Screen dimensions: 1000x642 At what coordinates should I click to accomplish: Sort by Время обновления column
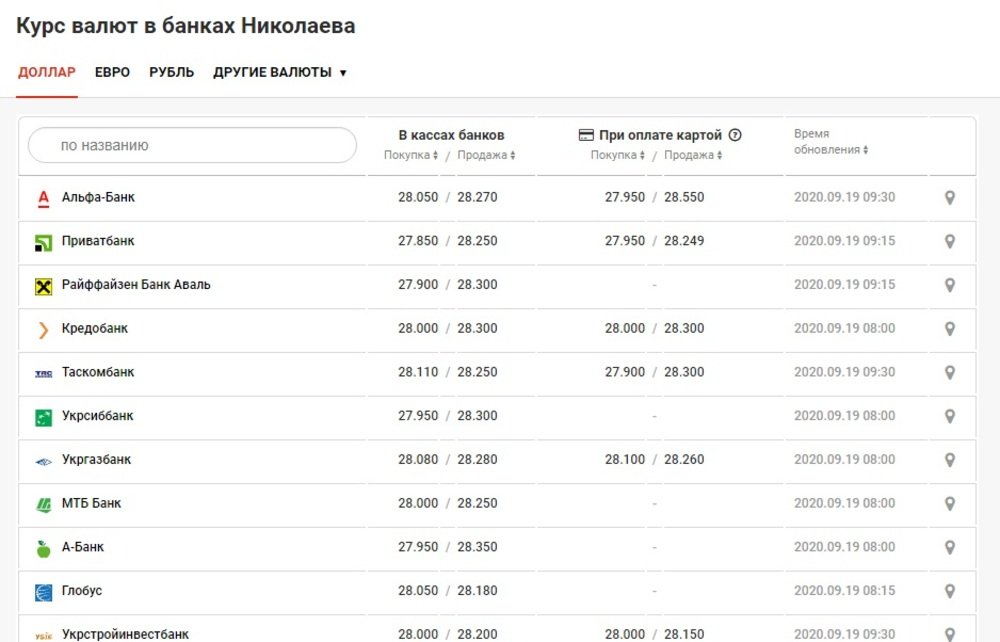coord(830,142)
